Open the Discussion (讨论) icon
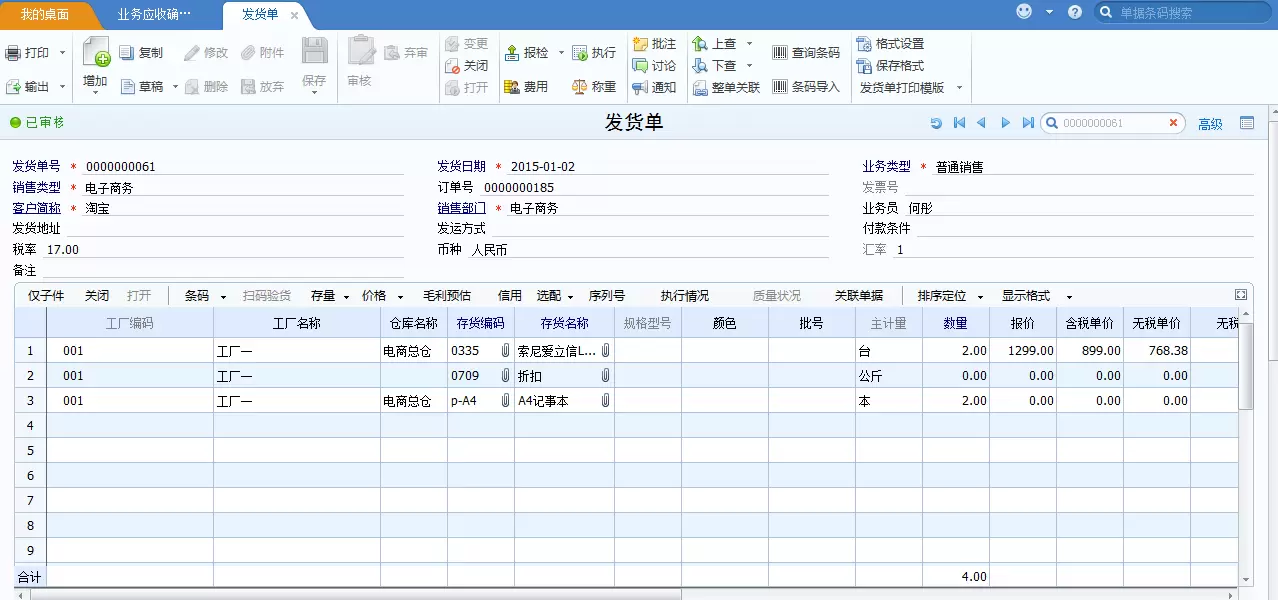Image resolution: width=1278 pixels, height=600 pixels. point(640,66)
